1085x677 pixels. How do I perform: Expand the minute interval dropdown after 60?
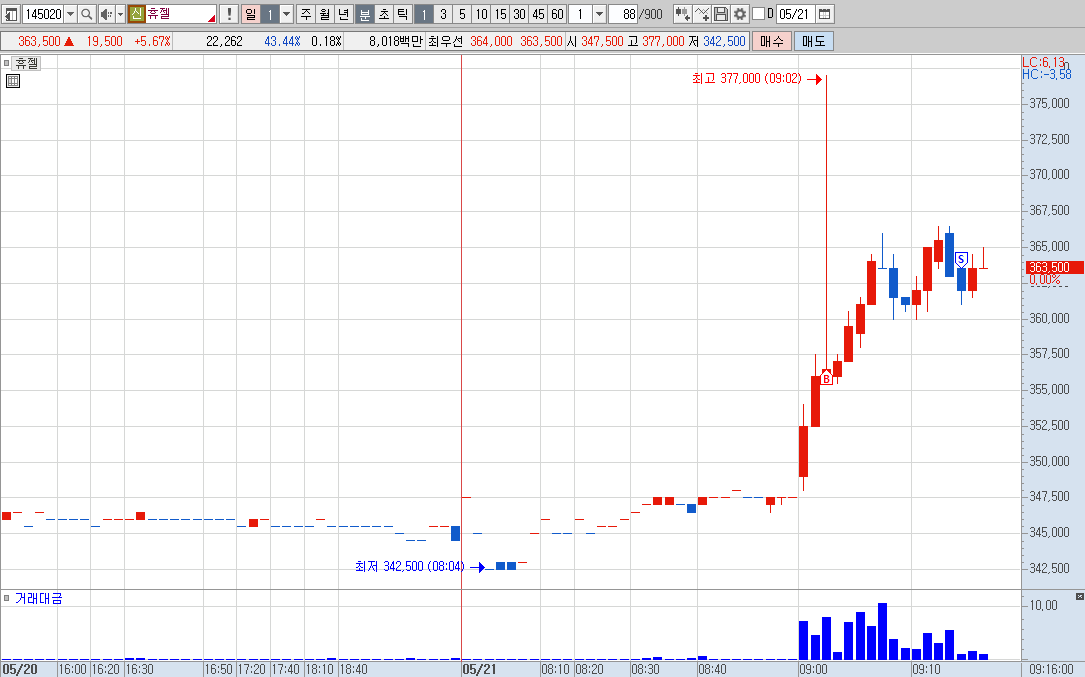[599, 14]
